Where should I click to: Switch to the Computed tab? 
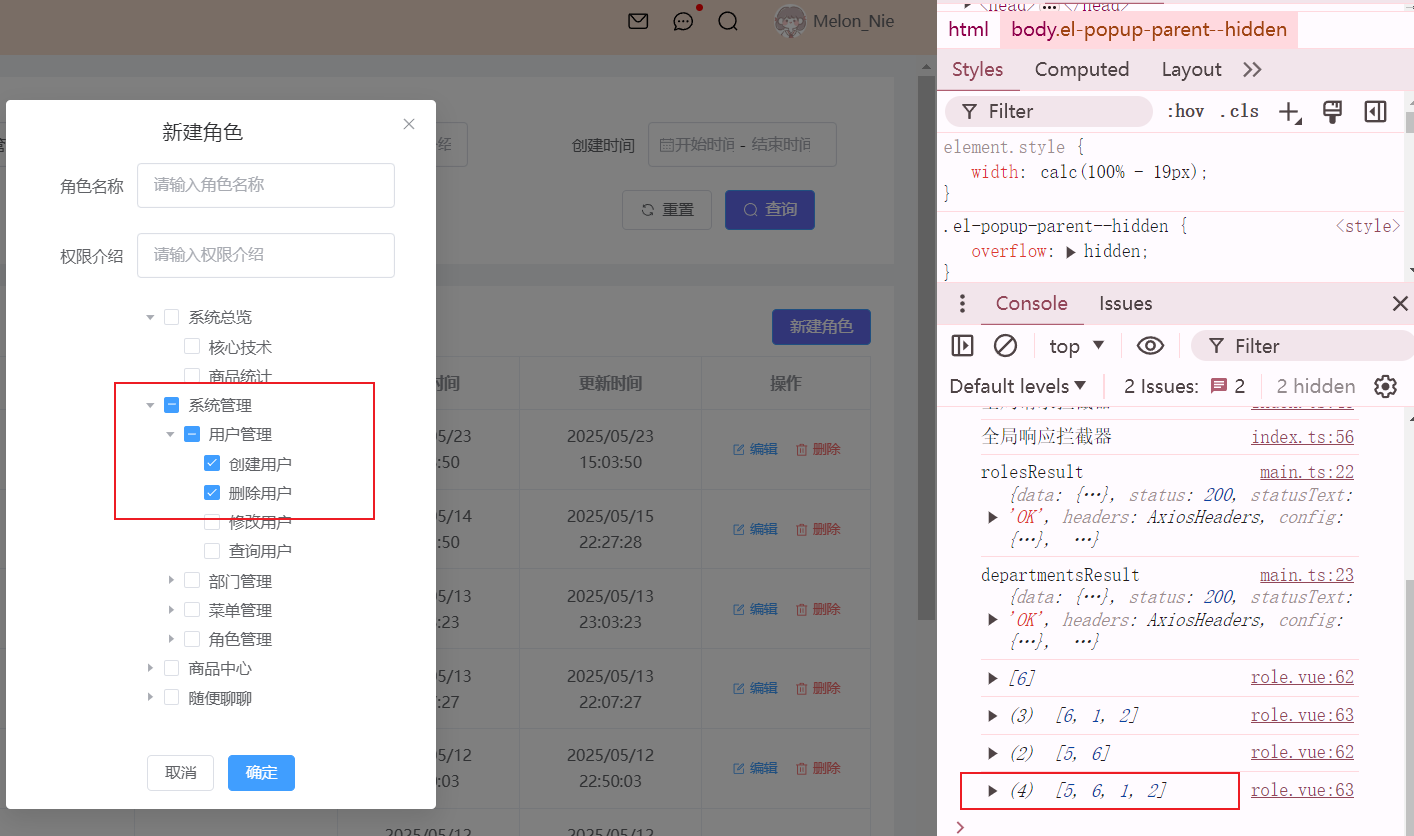point(1082,69)
